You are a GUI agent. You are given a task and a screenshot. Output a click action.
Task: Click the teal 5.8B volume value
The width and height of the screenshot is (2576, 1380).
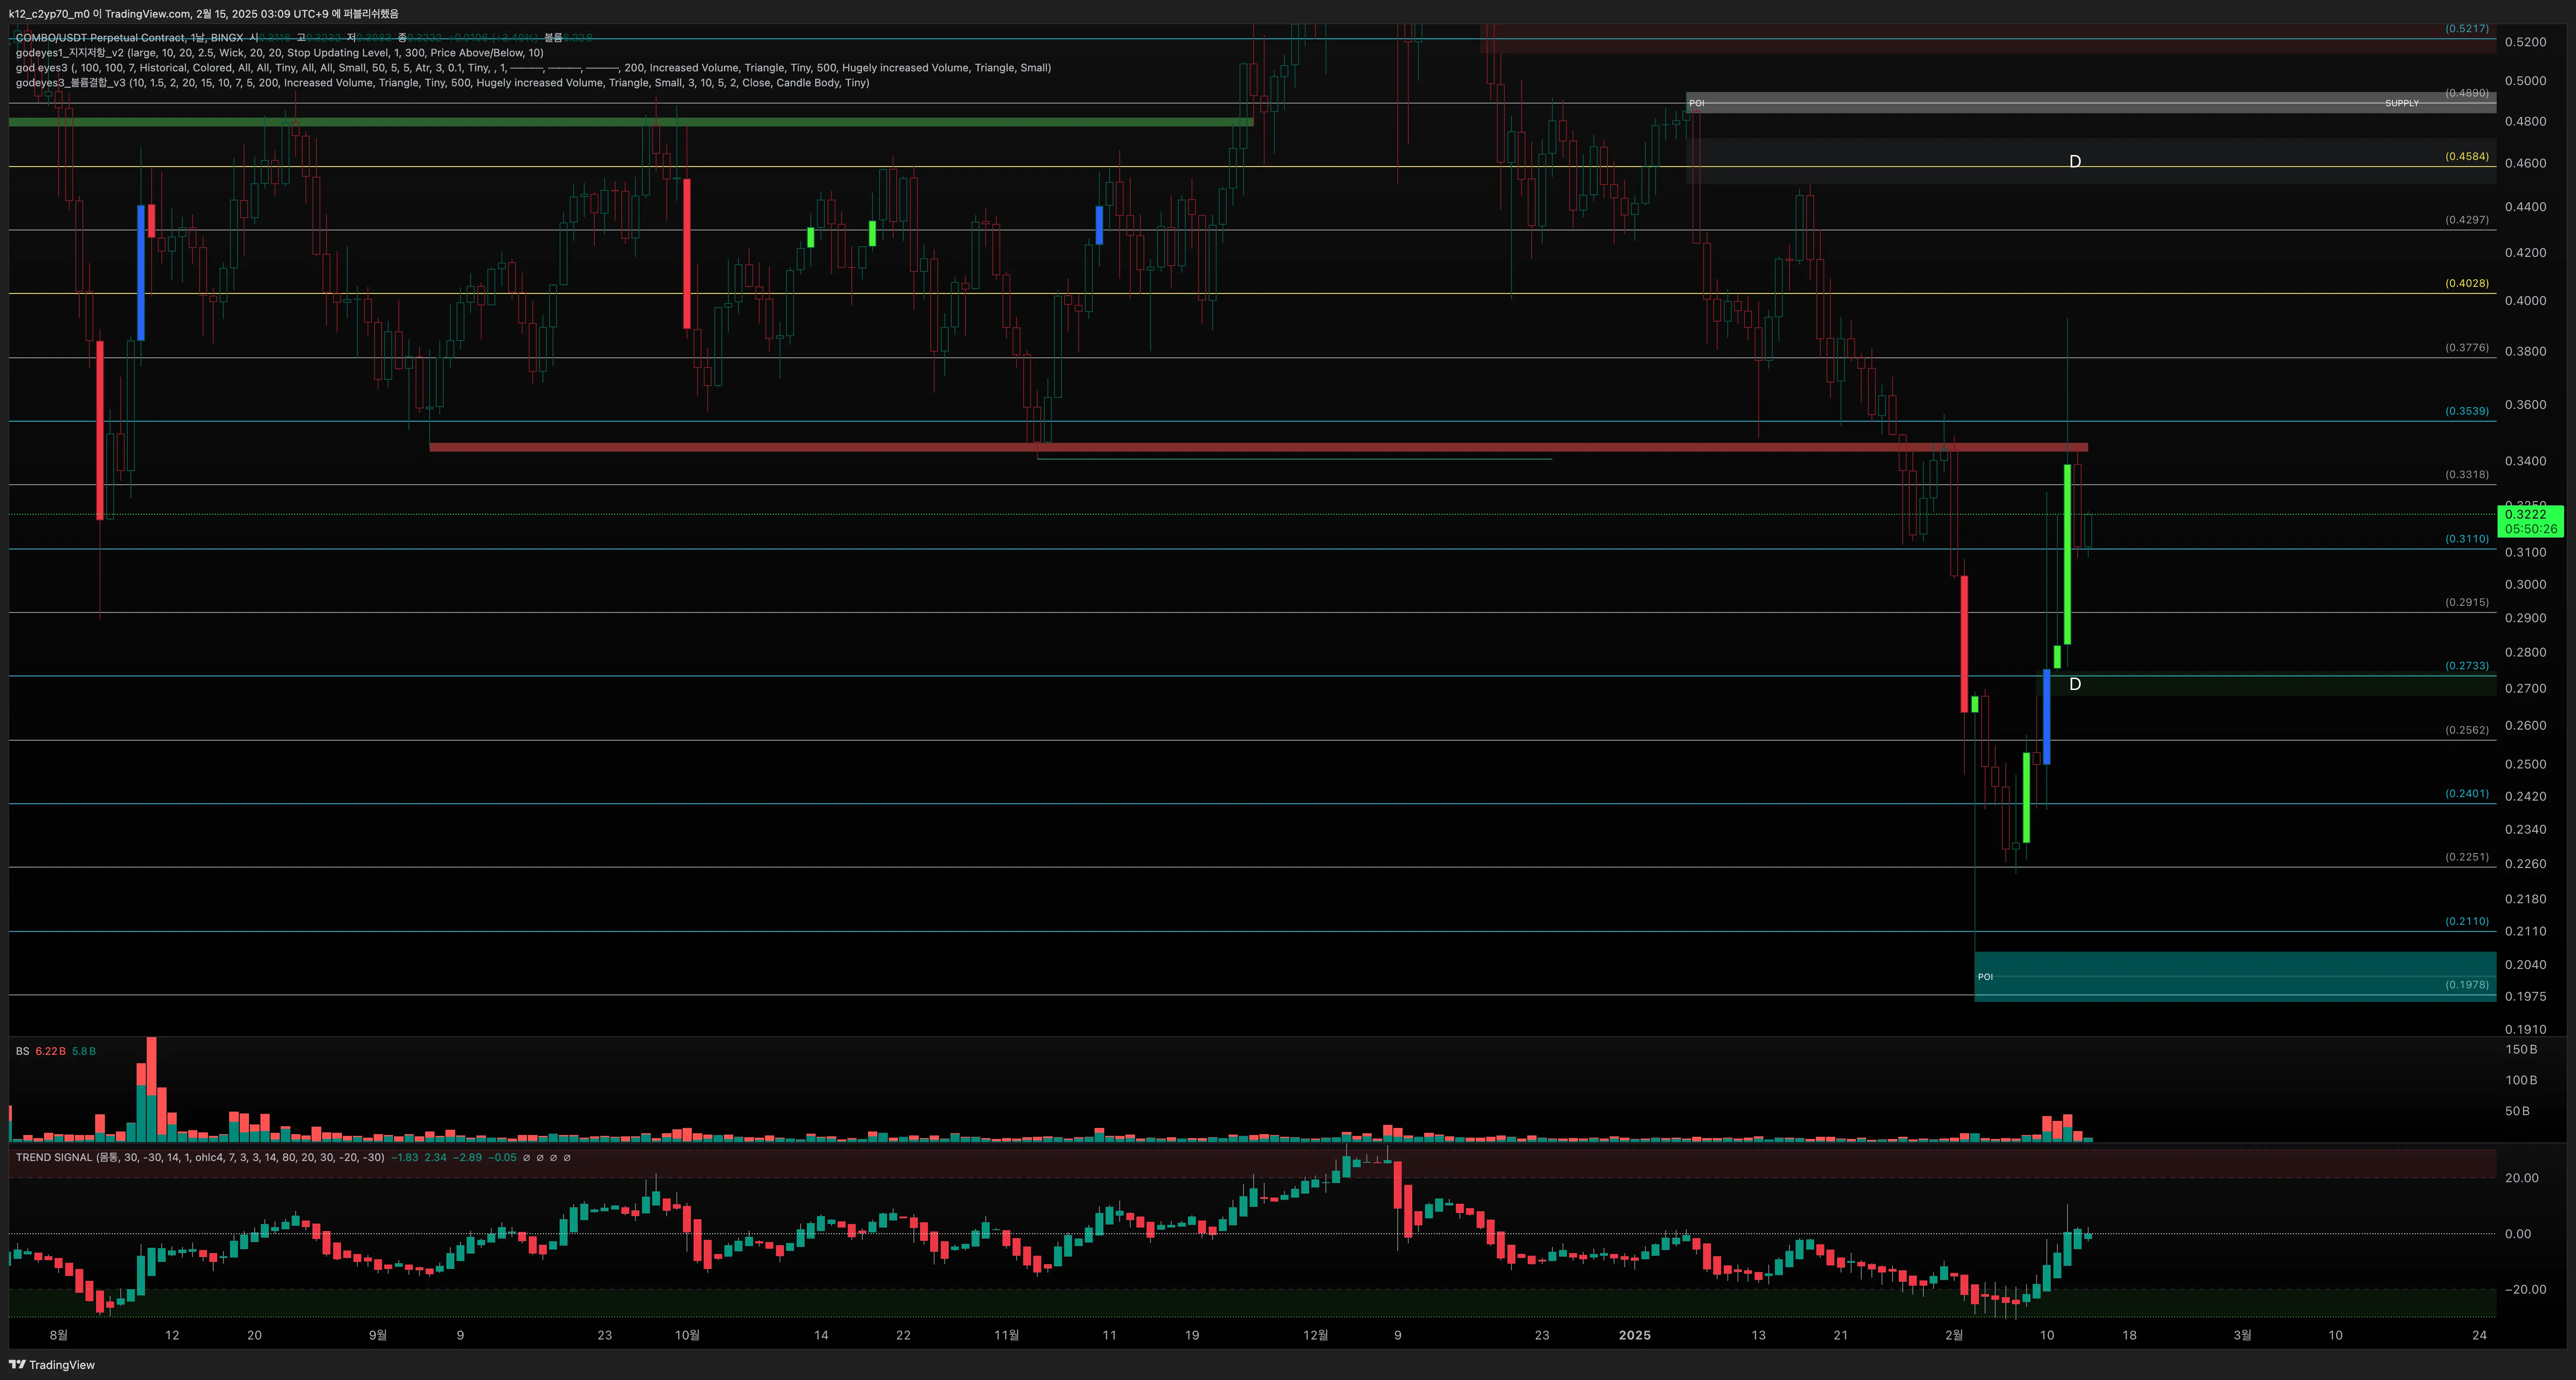pyautogui.click(x=84, y=1051)
